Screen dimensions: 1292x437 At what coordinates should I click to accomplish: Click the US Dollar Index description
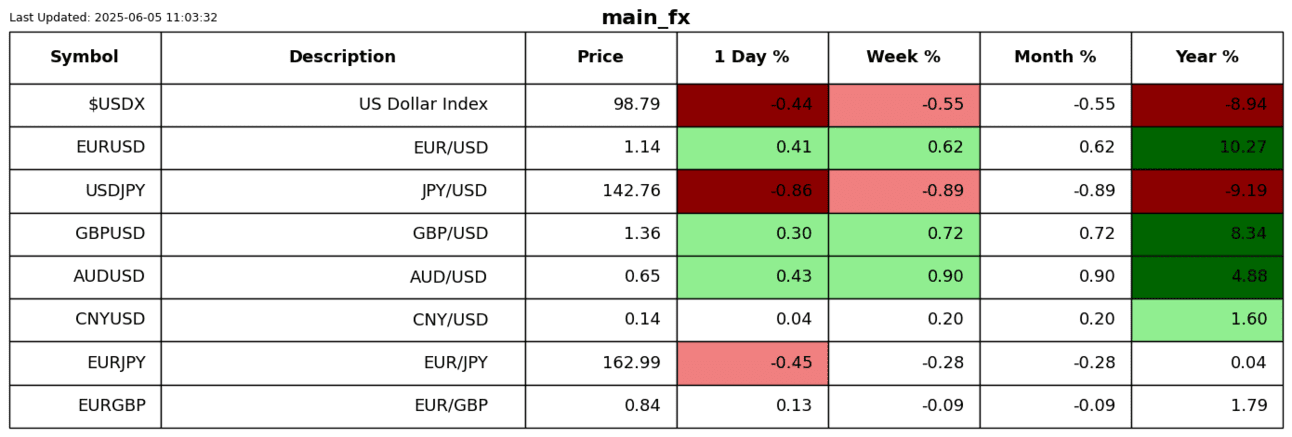[x=423, y=105]
